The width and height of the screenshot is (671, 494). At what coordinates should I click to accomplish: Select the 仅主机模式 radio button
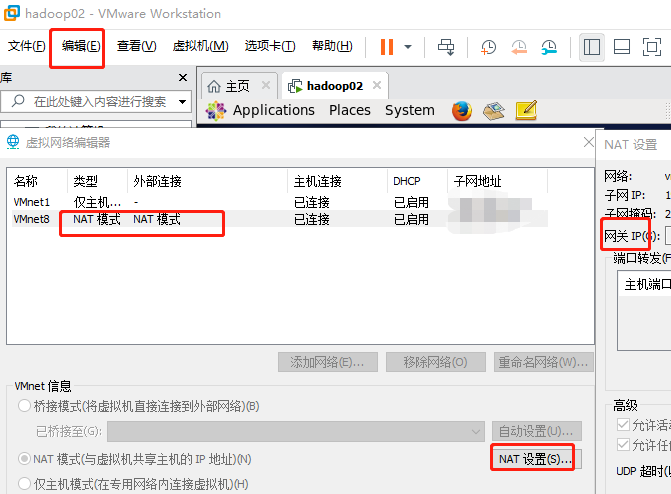(24, 484)
